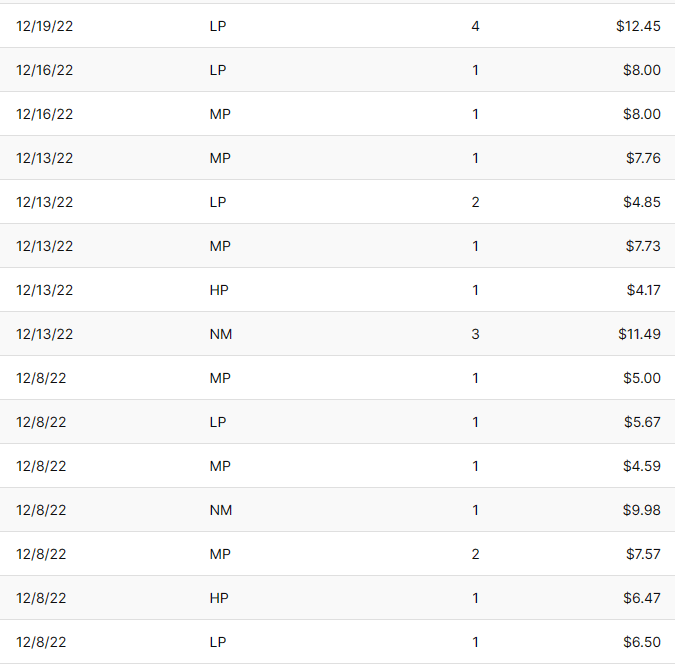
Task: Click HP condition in the $6.47 row
Action: (219, 598)
